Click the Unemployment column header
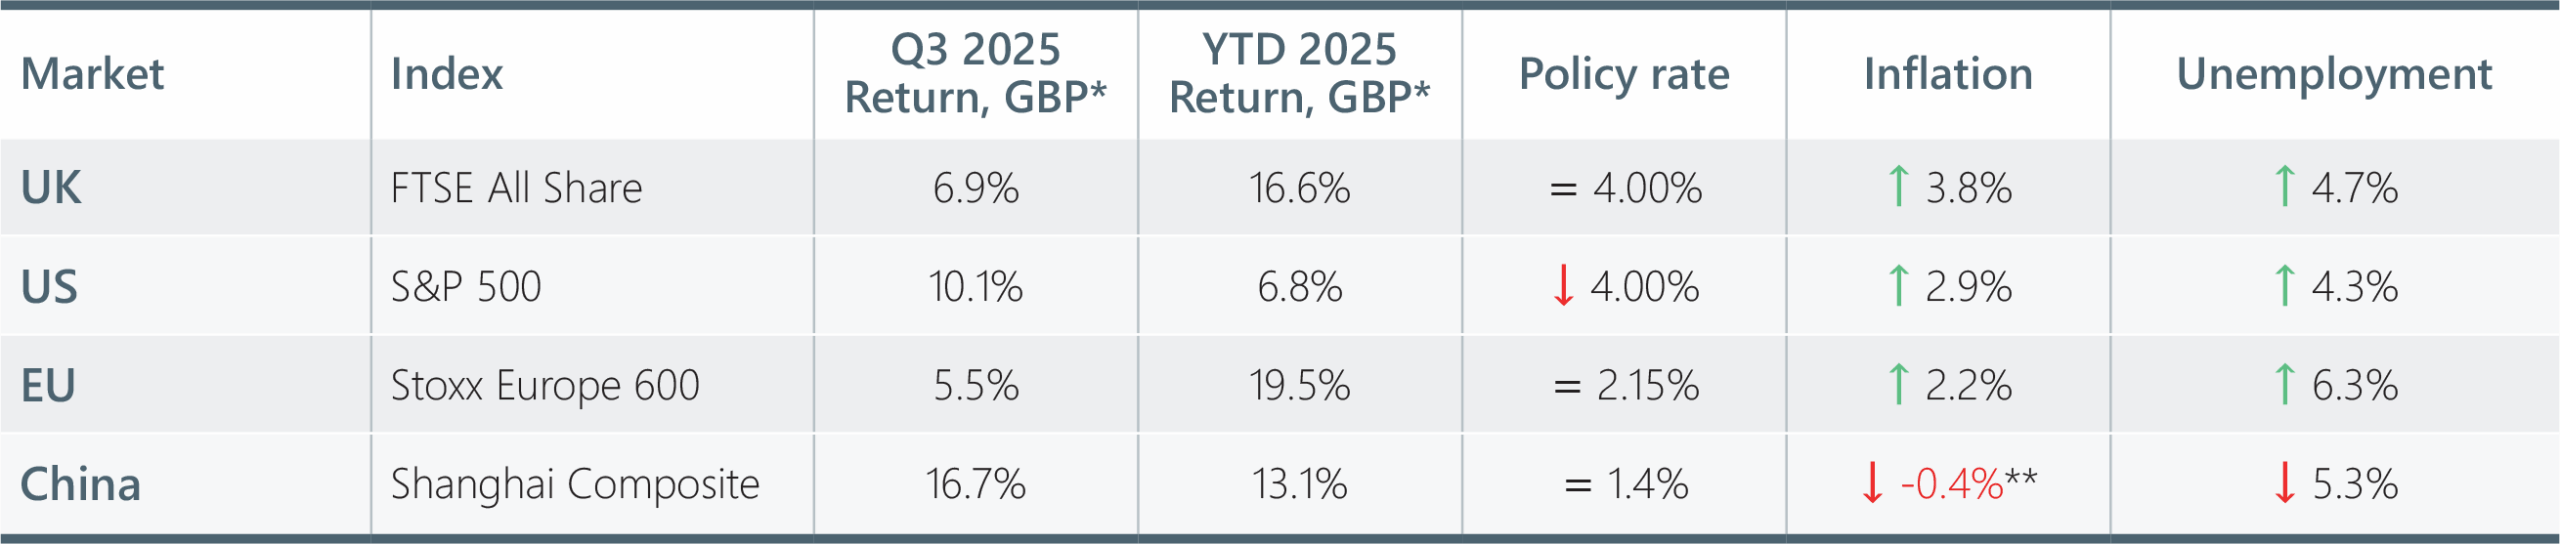 pos(2334,74)
